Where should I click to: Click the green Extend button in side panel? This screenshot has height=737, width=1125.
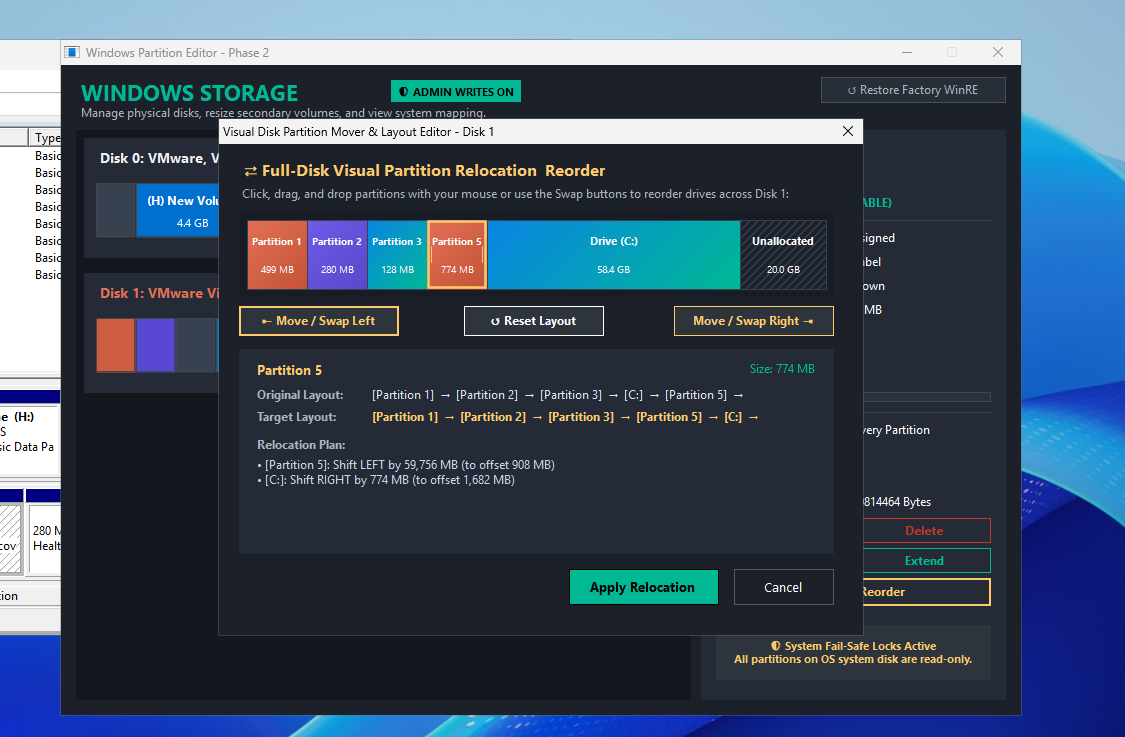pos(926,560)
